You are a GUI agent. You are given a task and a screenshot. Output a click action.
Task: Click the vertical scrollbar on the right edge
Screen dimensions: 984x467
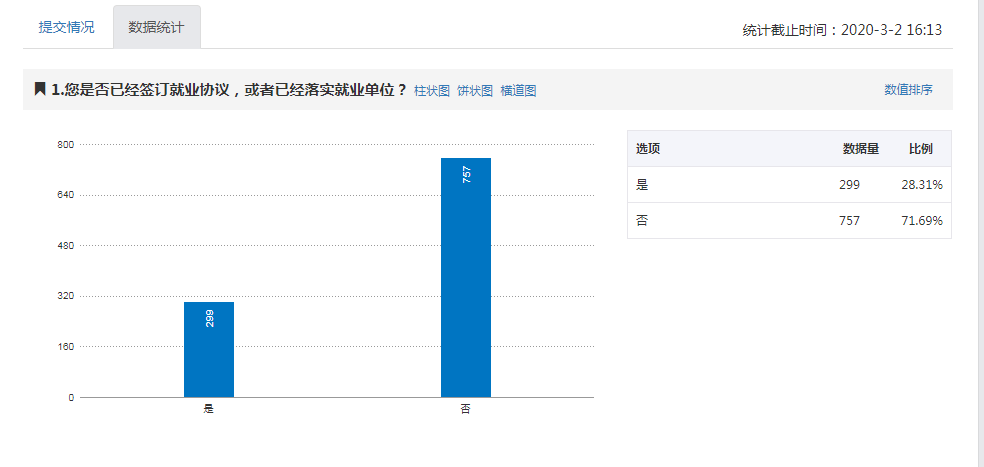[x=980, y=230]
